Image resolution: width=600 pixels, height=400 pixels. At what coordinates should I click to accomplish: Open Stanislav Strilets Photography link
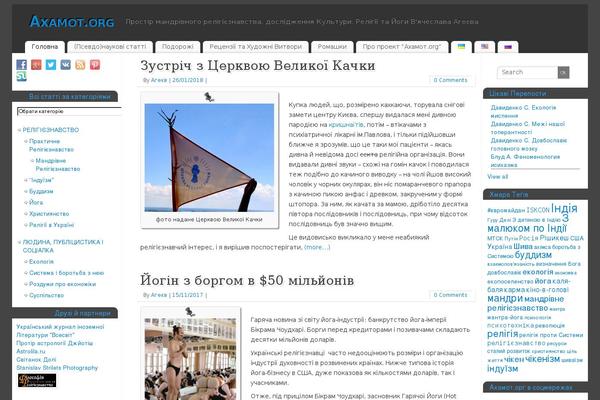[57, 367]
